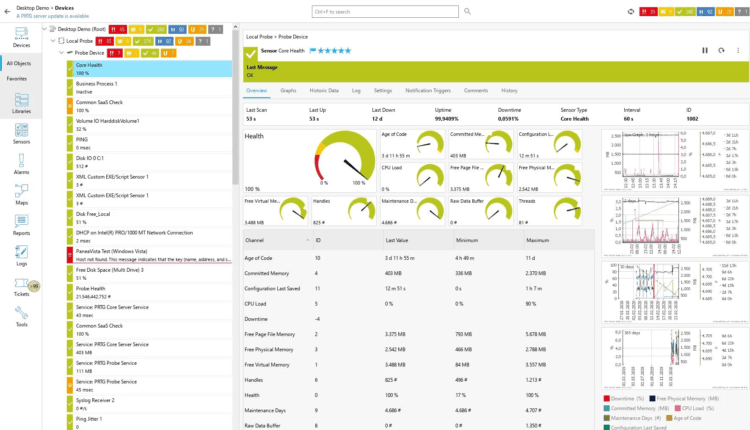Select the Favorites entry in sidebar
The height and width of the screenshot is (430, 750).
pos(17,78)
